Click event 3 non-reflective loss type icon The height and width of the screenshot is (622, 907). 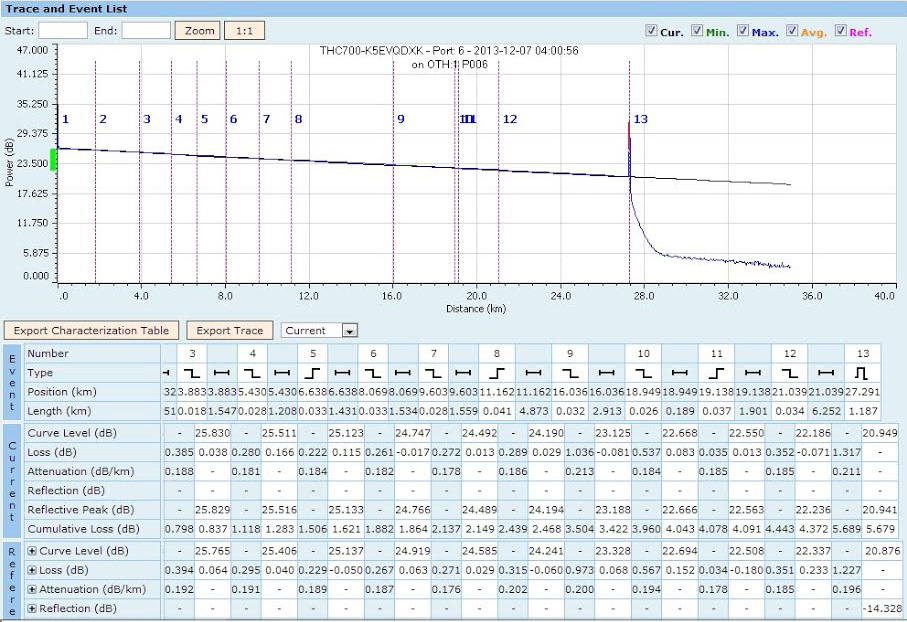[192, 373]
